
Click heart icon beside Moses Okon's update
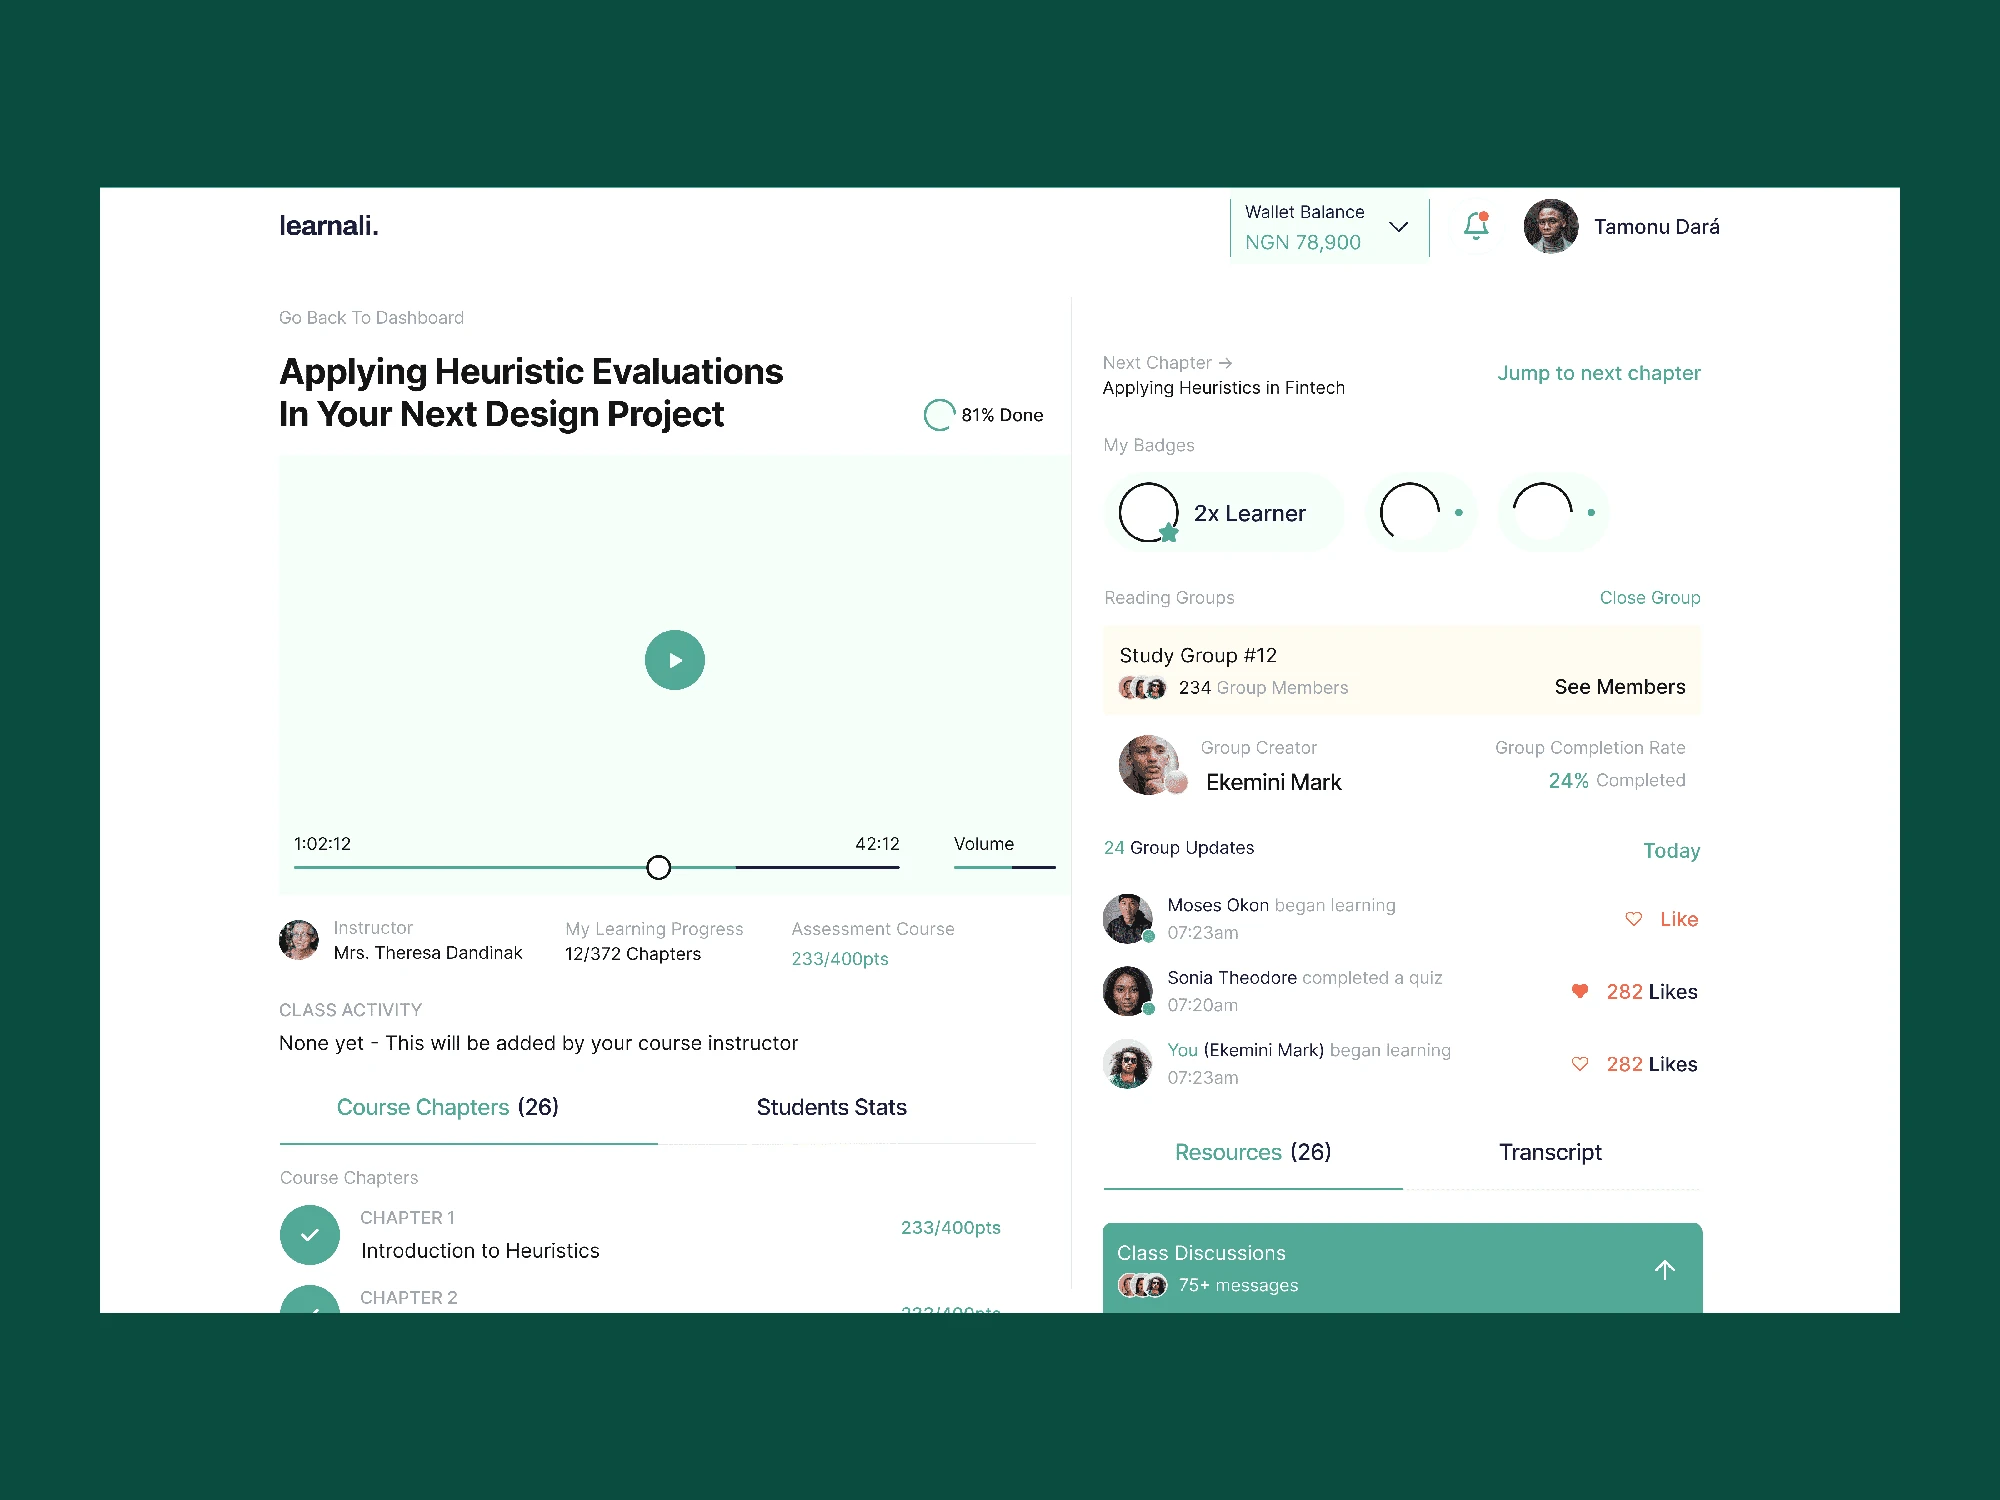[x=1633, y=919]
